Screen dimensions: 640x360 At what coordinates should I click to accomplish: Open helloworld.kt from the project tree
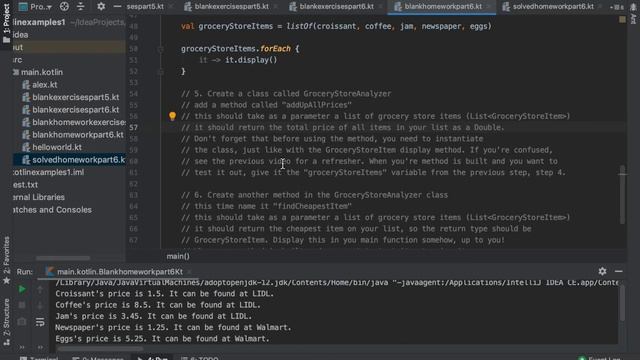(x=57, y=147)
